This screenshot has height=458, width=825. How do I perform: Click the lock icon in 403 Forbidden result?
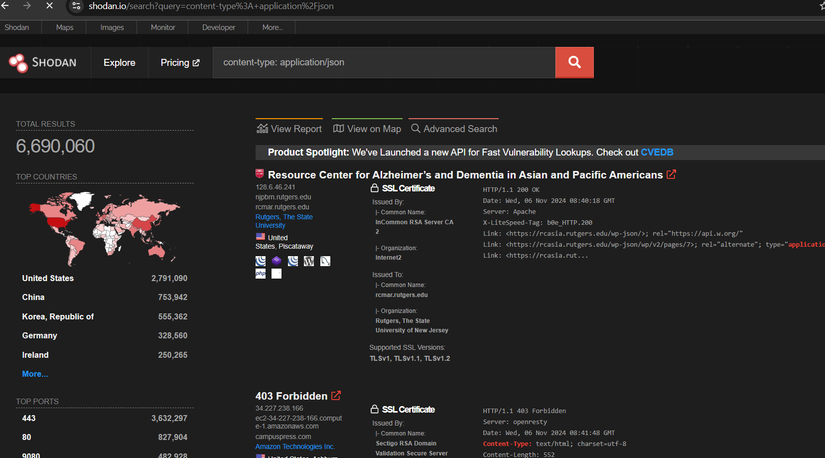(x=374, y=409)
